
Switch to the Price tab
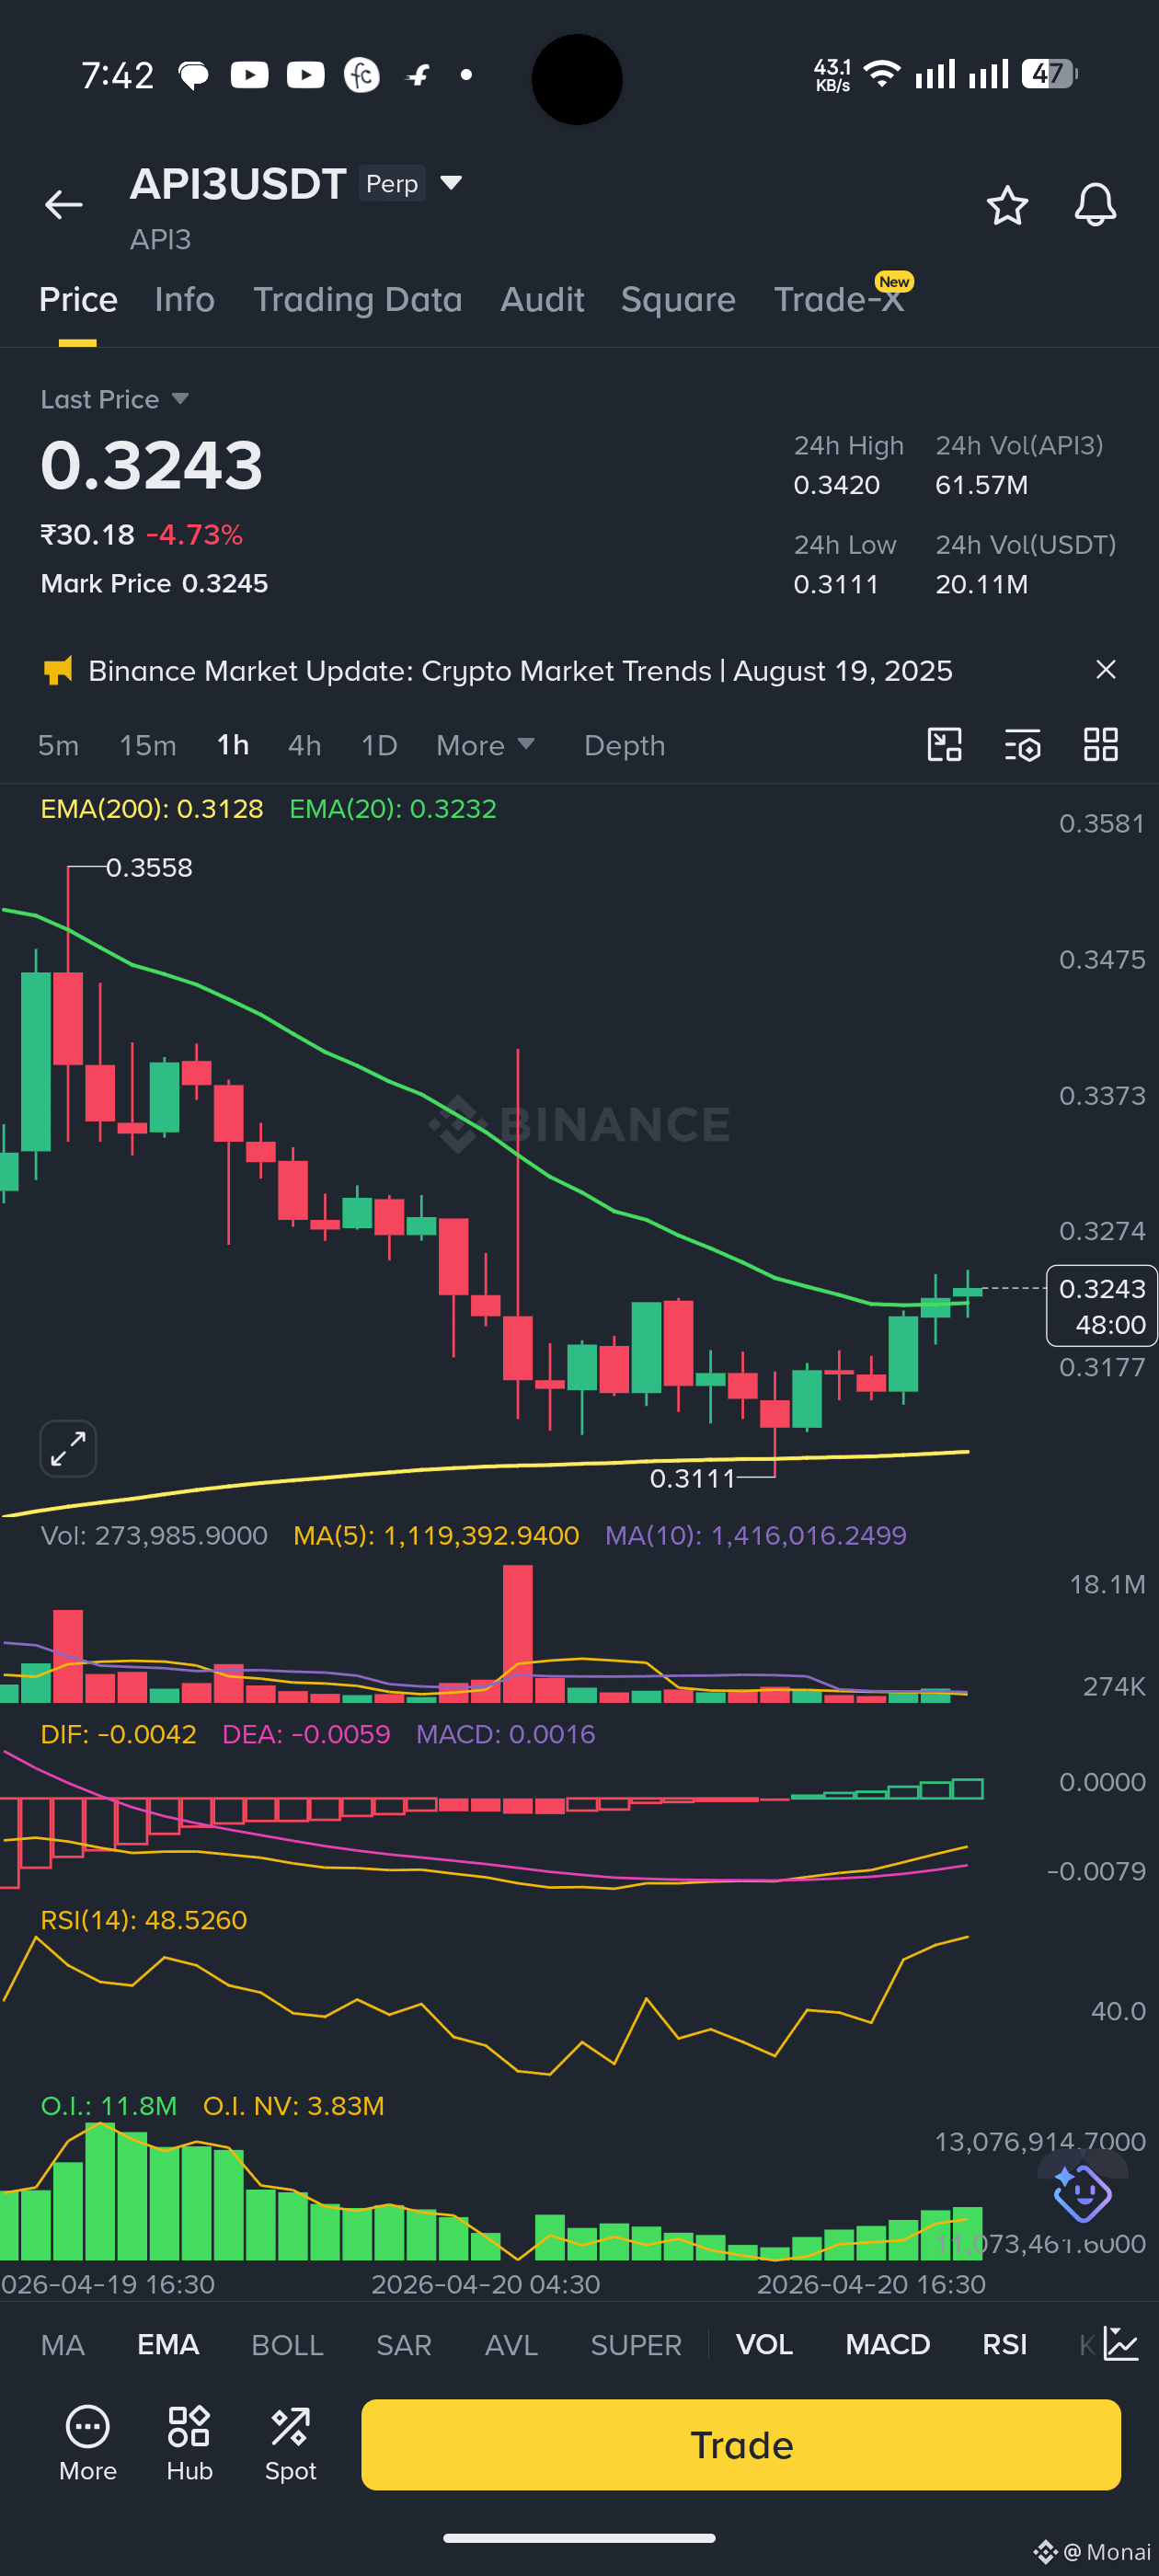(x=78, y=300)
